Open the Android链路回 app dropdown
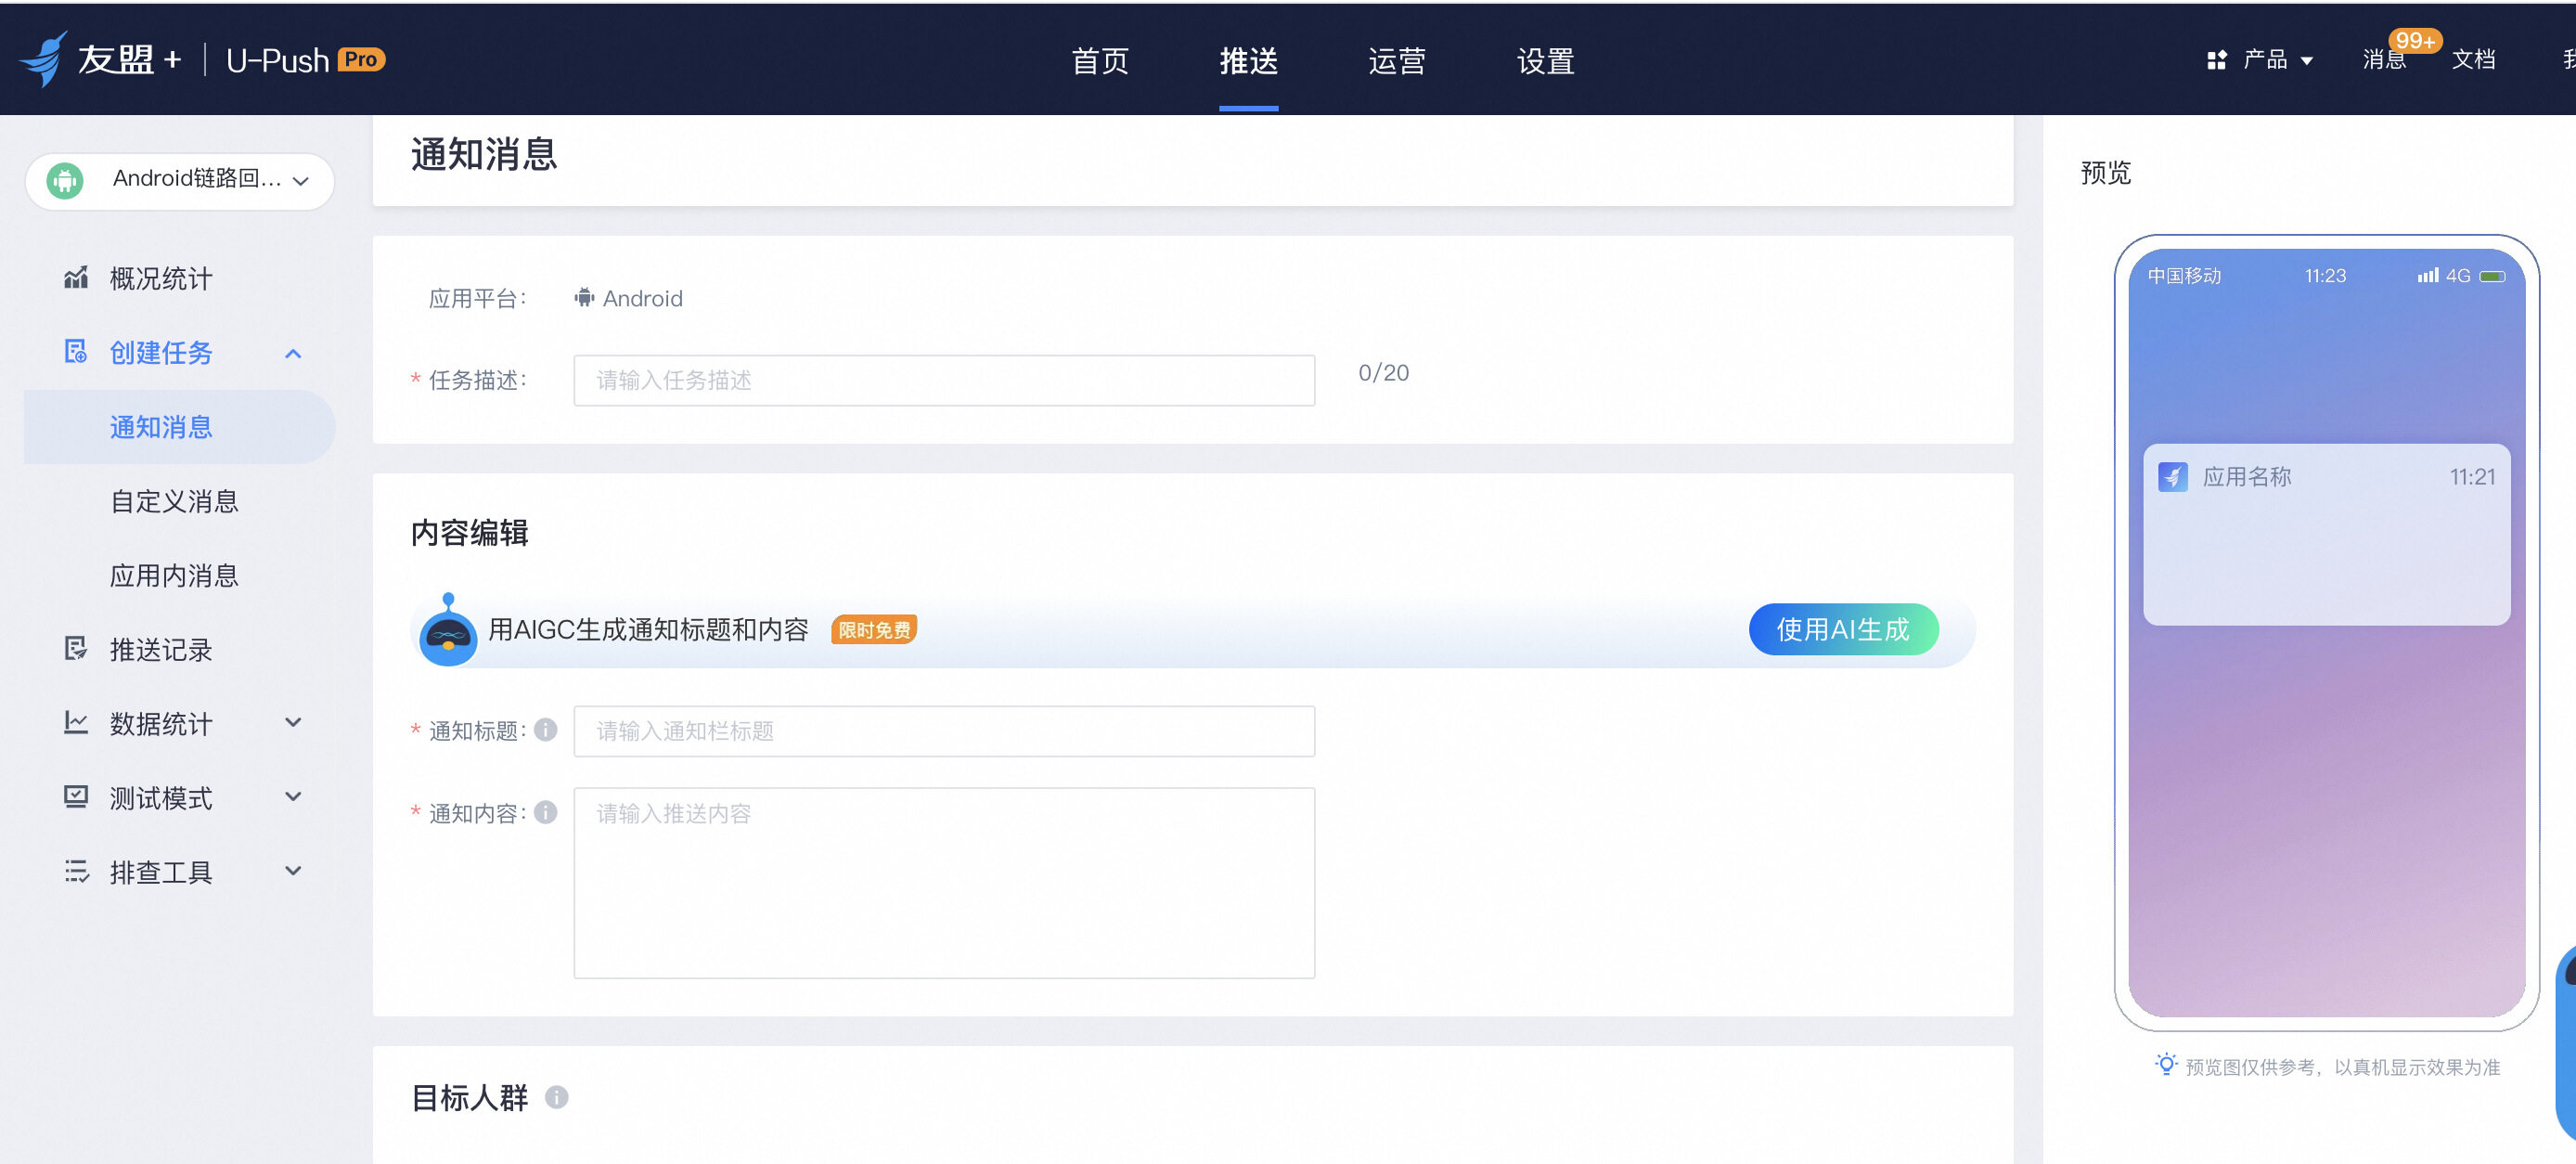The height and width of the screenshot is (1164, 2576). coord(180,180)
